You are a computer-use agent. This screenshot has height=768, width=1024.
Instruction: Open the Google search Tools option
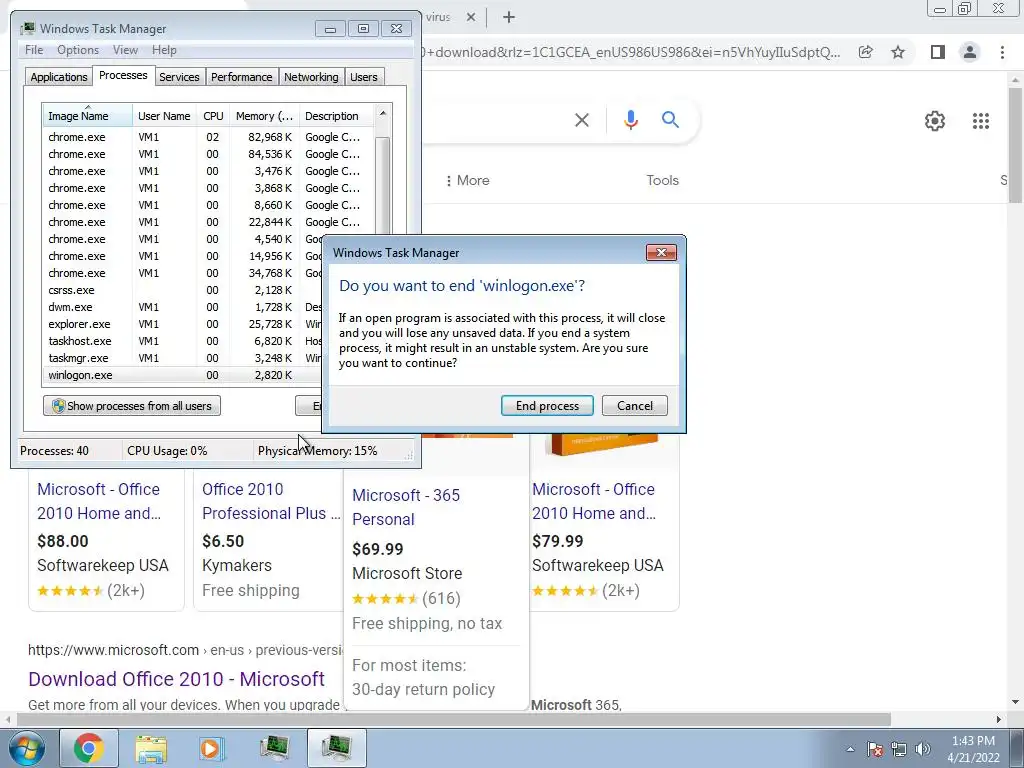tap(662, 180)
